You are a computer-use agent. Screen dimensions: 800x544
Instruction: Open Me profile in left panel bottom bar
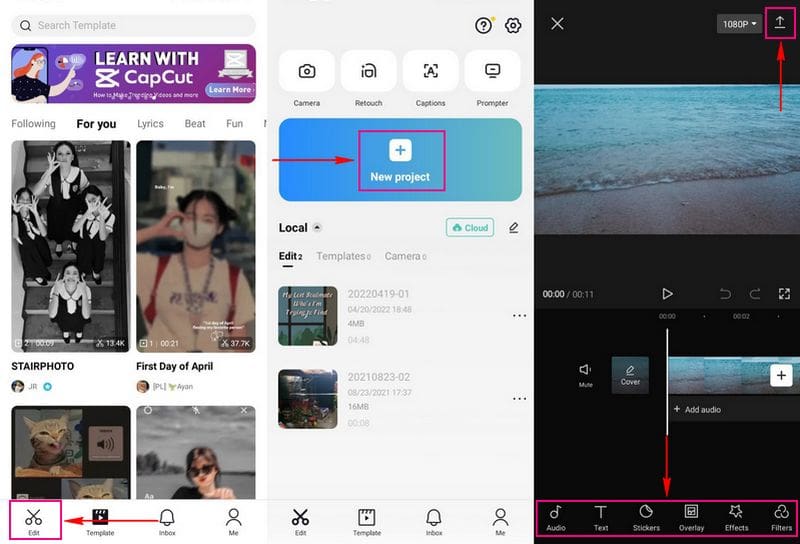234,522
